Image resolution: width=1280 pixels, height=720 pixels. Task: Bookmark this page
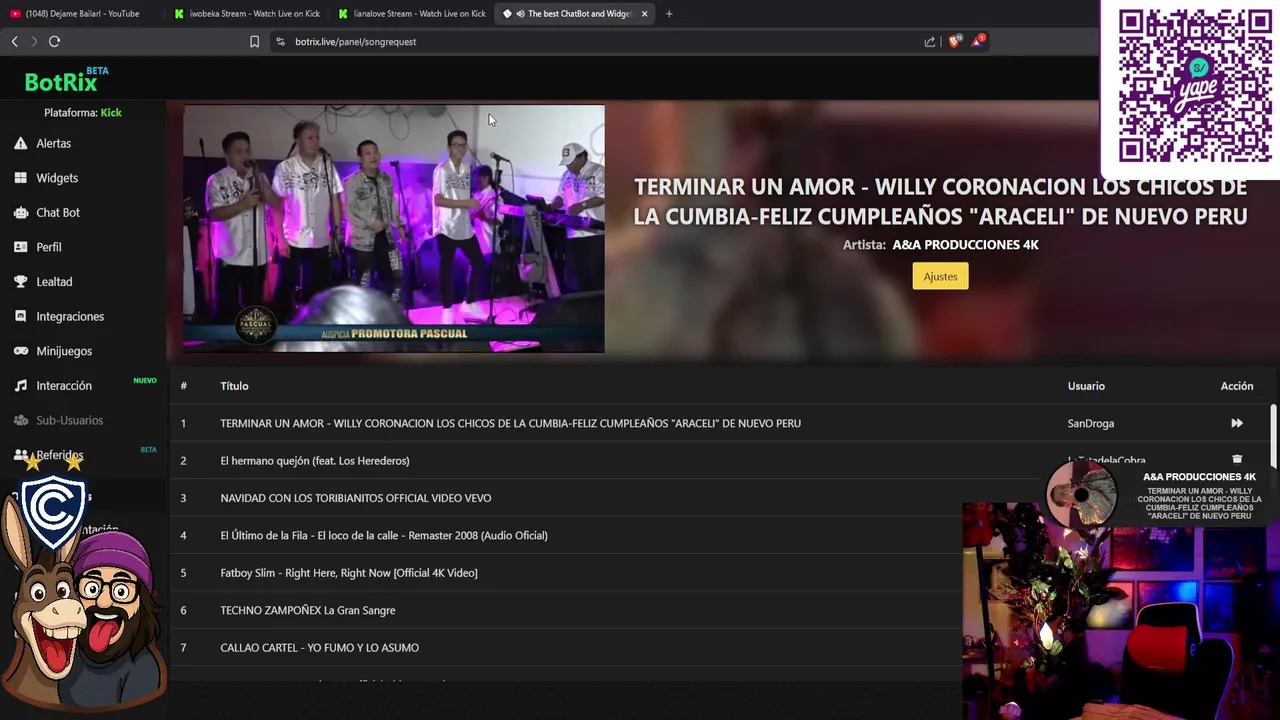(254, 41)
